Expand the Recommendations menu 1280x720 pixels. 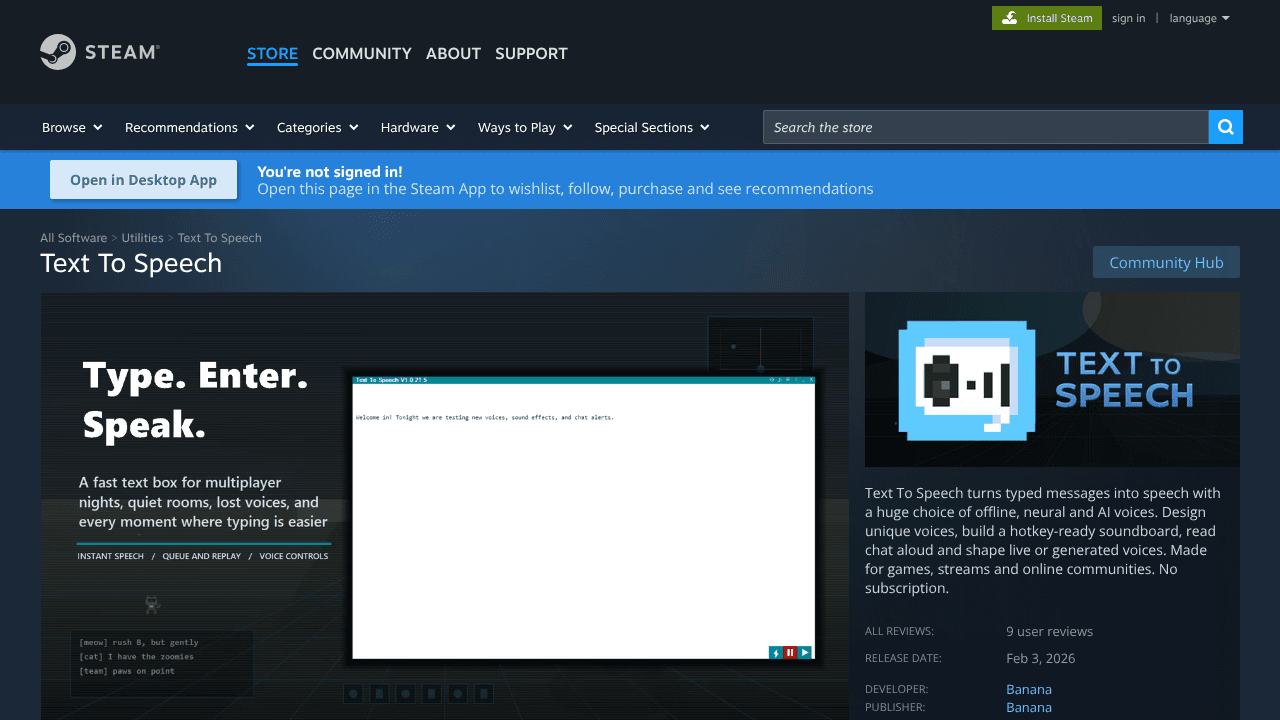[190, 127]
